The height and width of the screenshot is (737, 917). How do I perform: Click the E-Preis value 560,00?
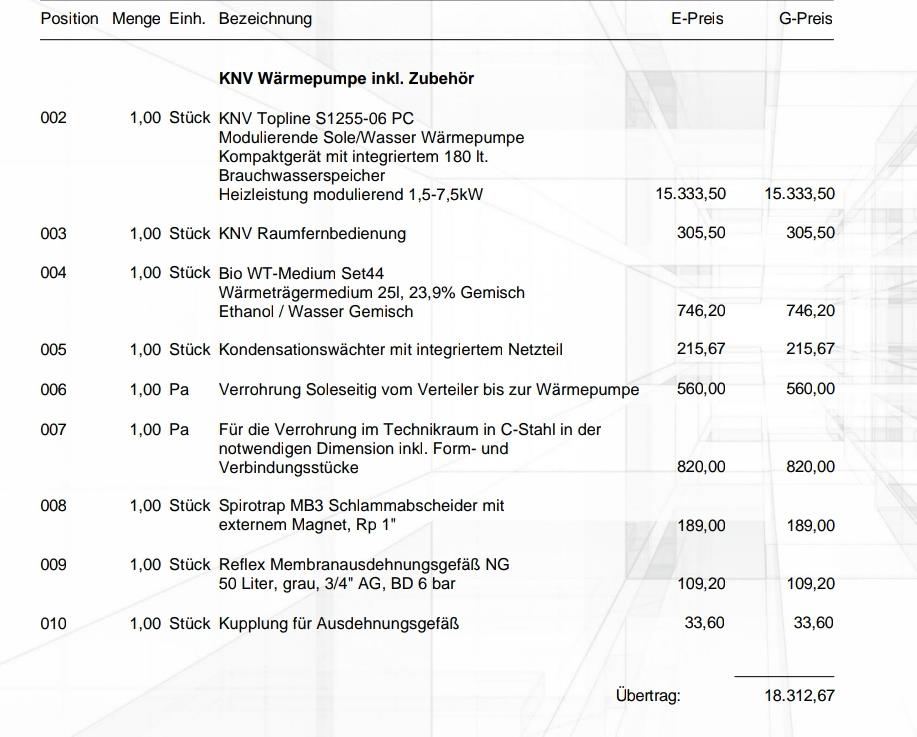(701, 389)
